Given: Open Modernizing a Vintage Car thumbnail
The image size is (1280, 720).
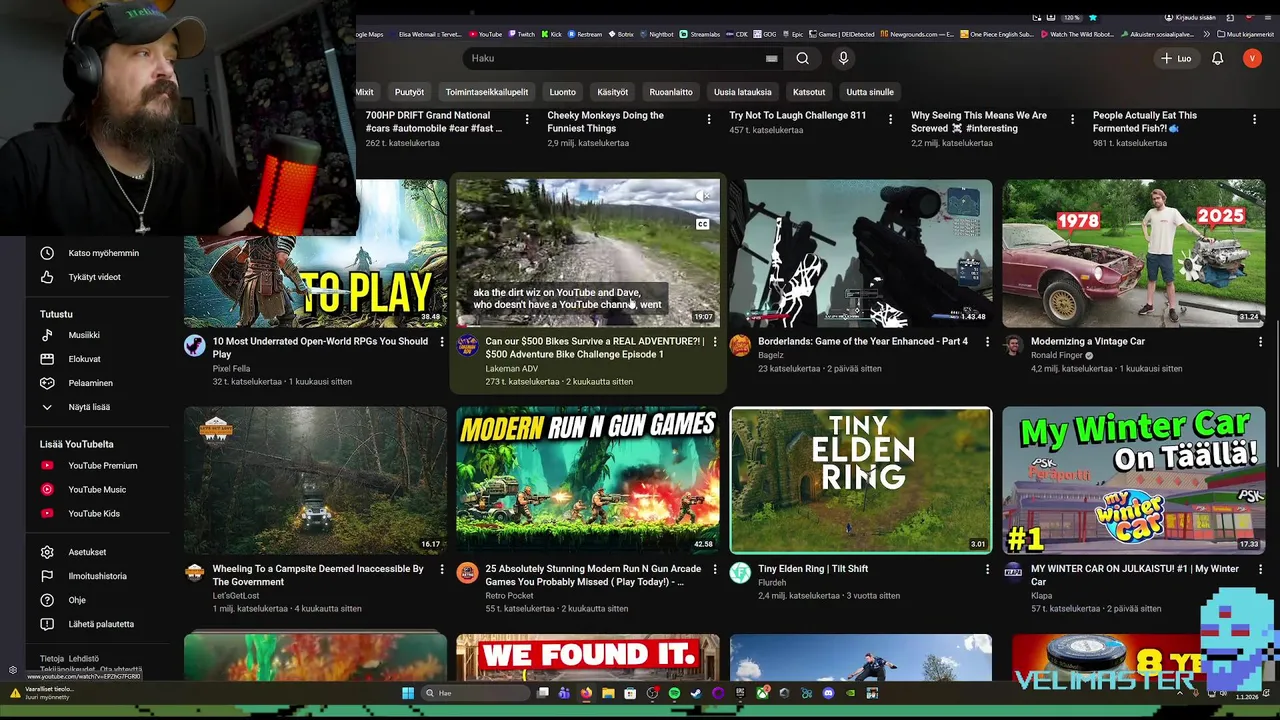Looking at the screenshot, I should (x=1134, y=254).
